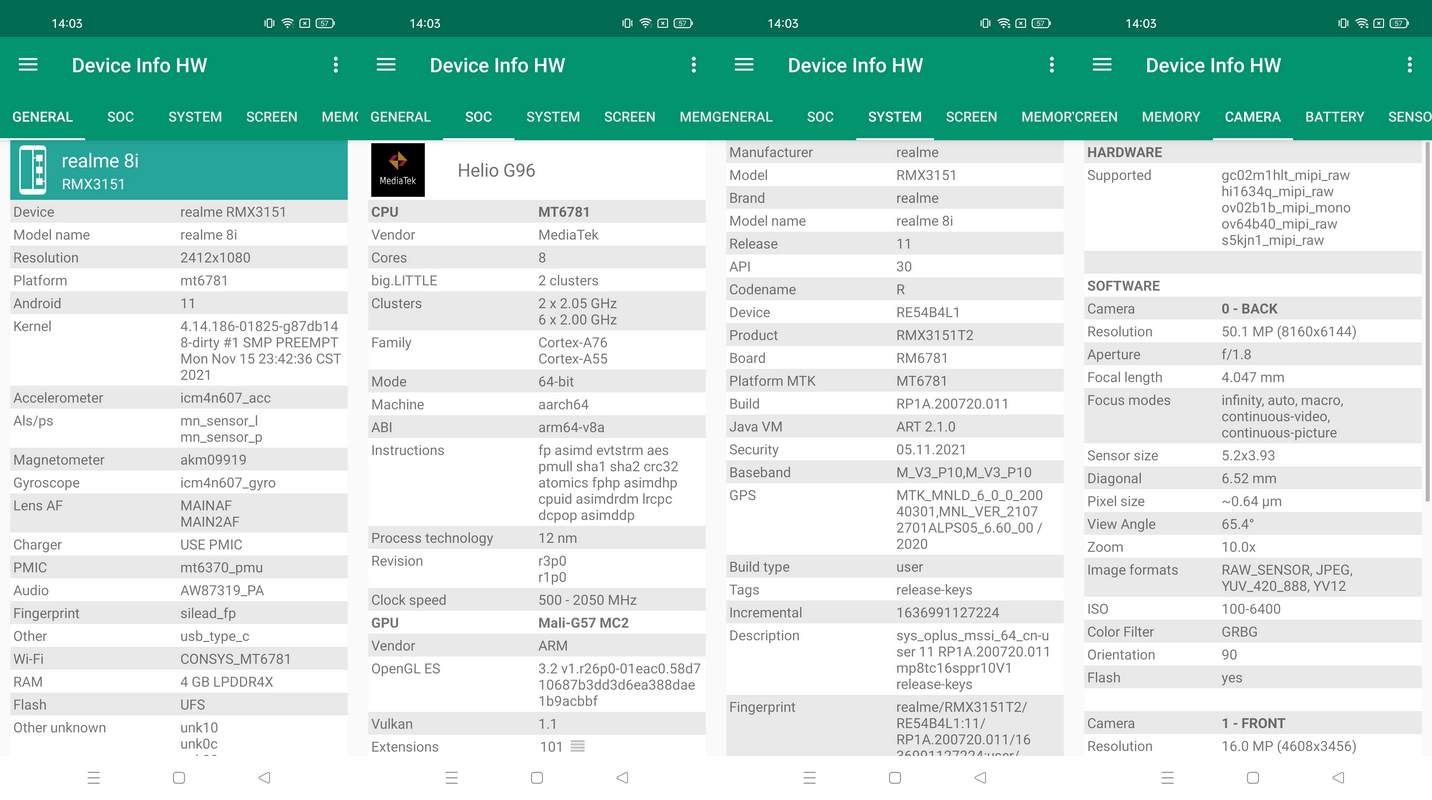Viewport: 1432px width, 800px height.
Task: Tap Android back button under the System screen
Action: [980, 777]
